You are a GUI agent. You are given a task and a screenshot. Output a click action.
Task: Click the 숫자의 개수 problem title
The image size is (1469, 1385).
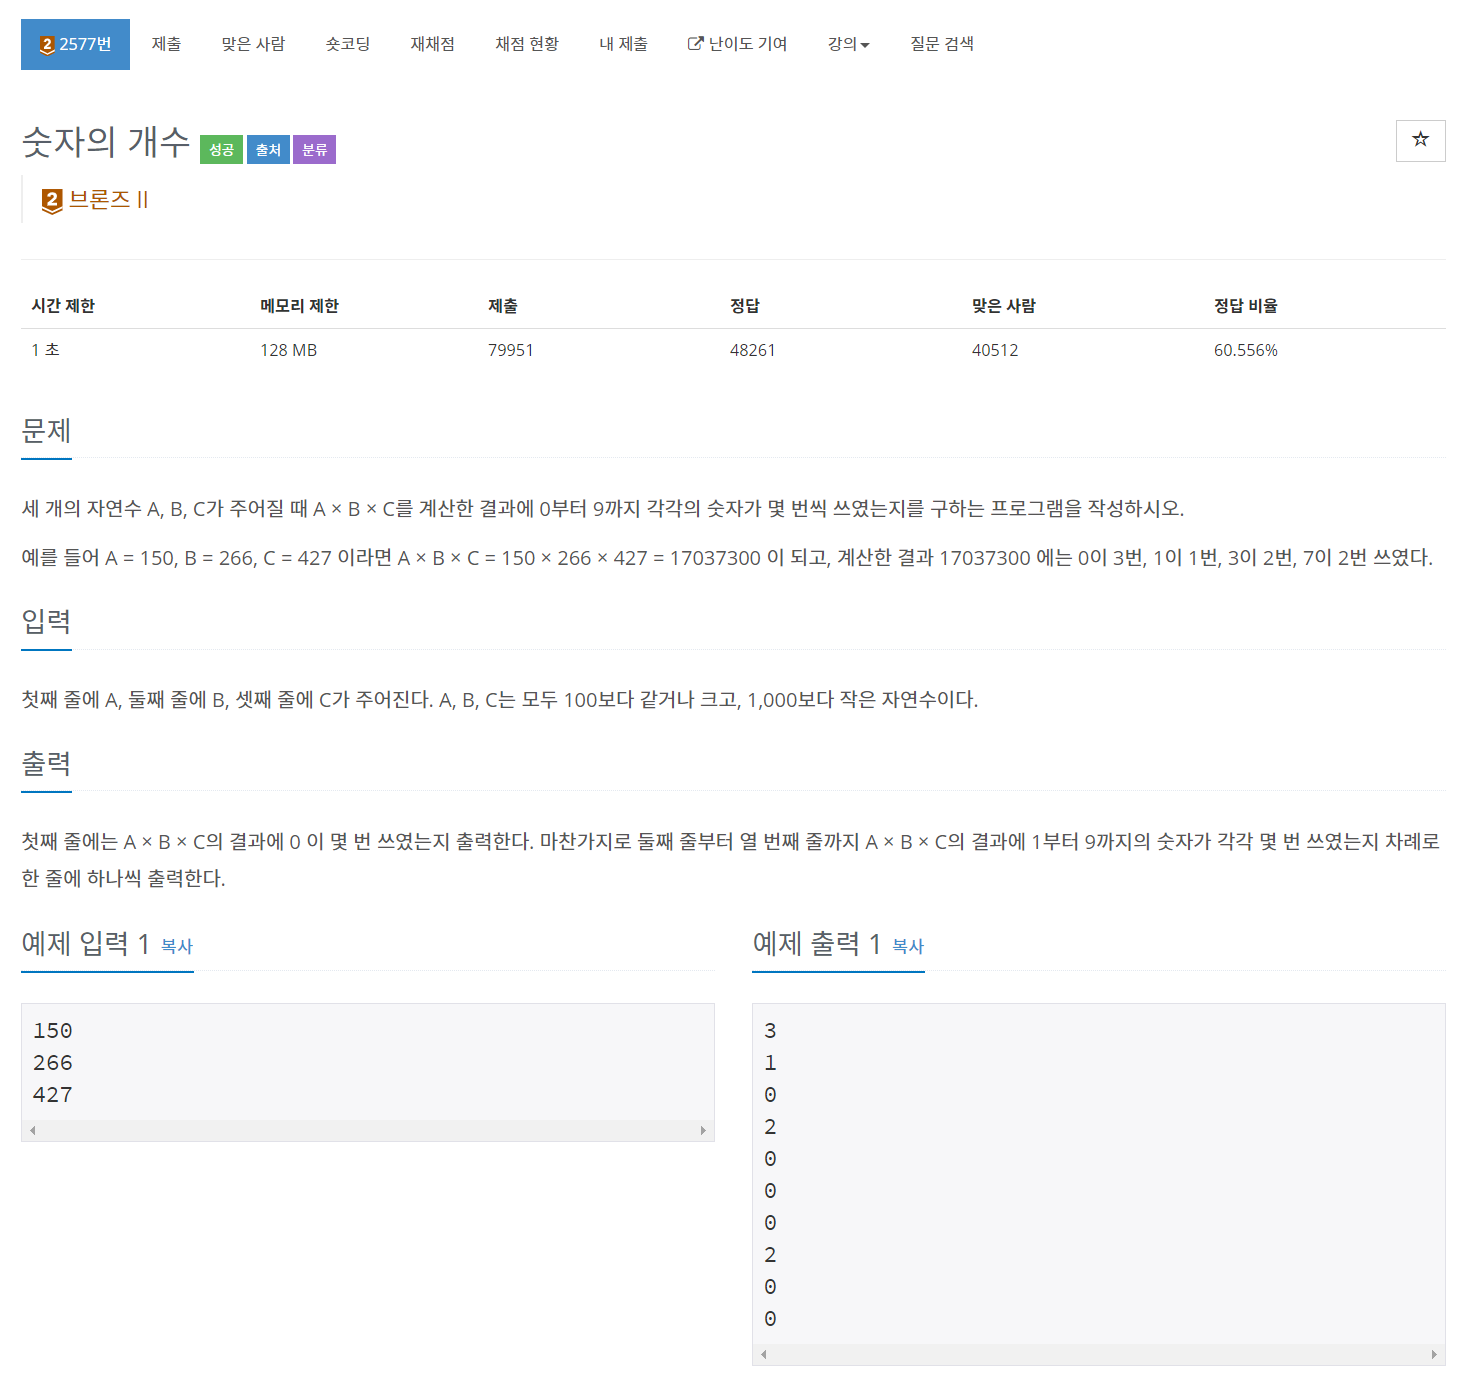106,142
